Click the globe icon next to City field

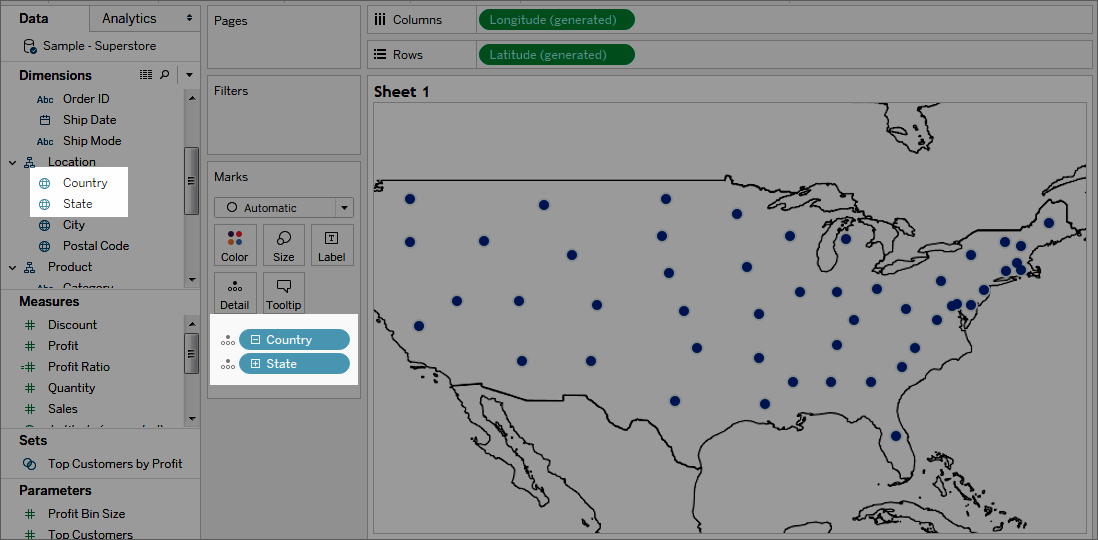click(45, 225)
